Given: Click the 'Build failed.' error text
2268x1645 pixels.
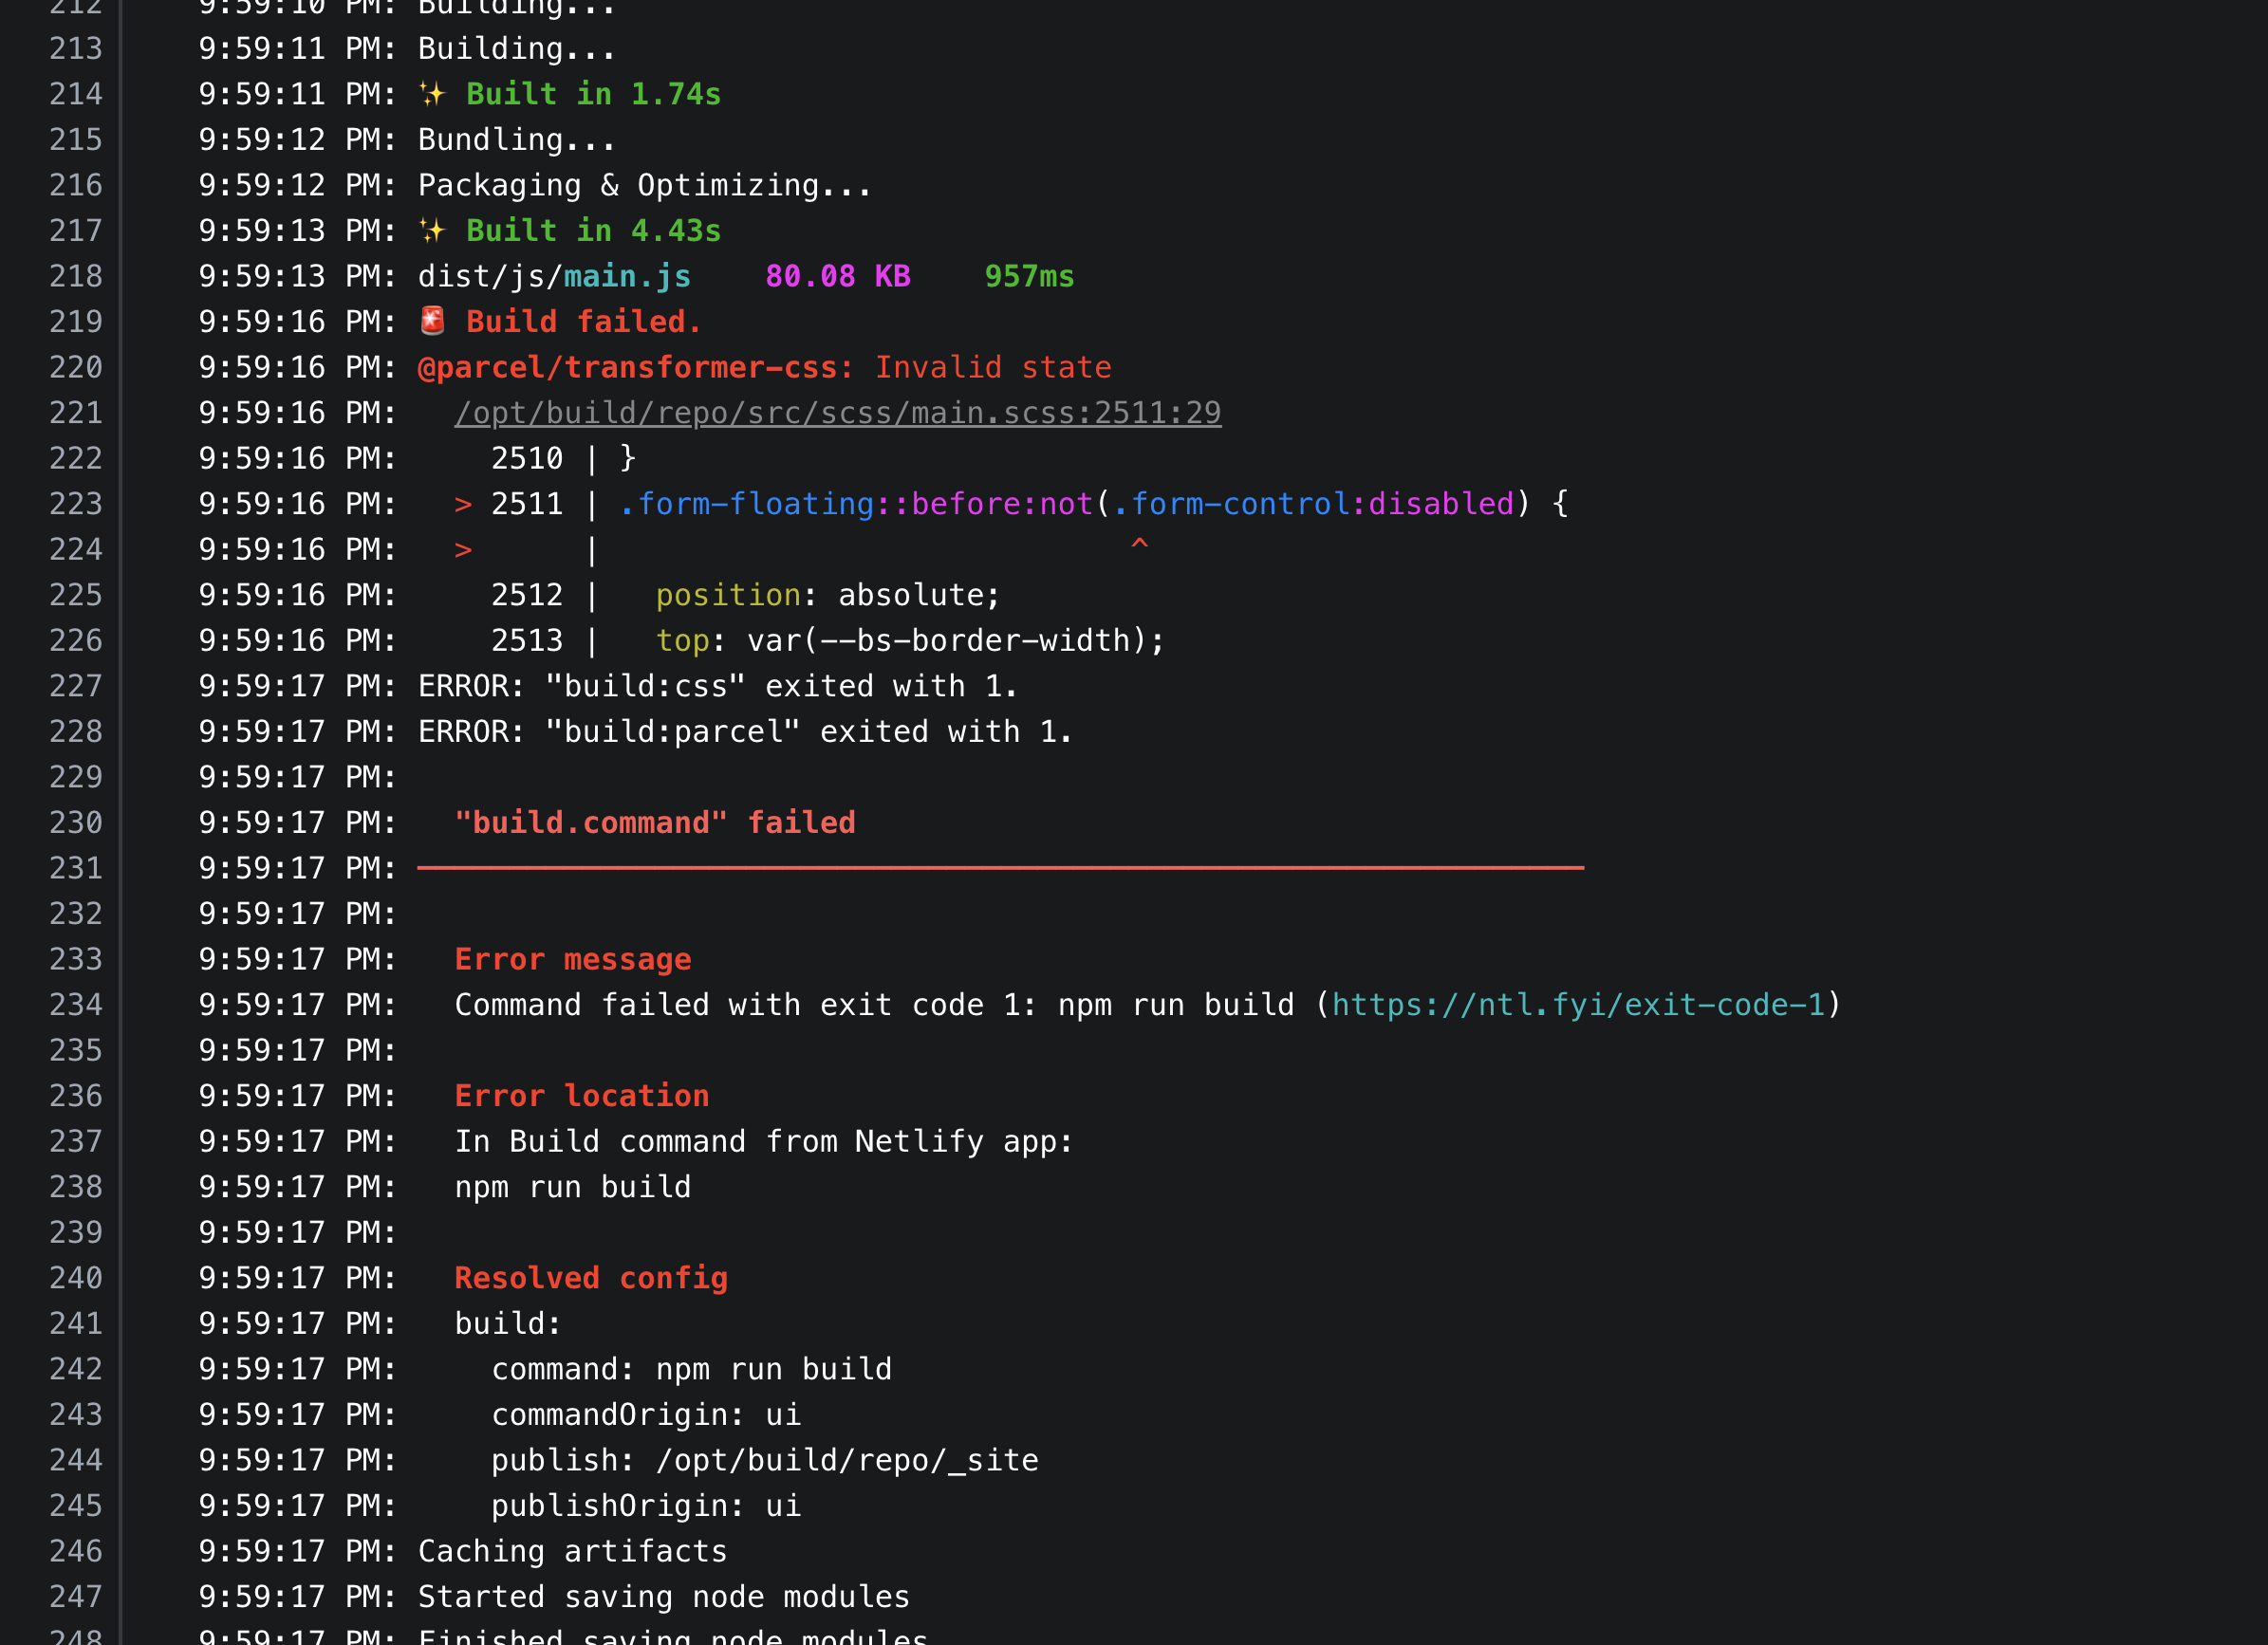Looking at the screenshot, I should (584, 321).
